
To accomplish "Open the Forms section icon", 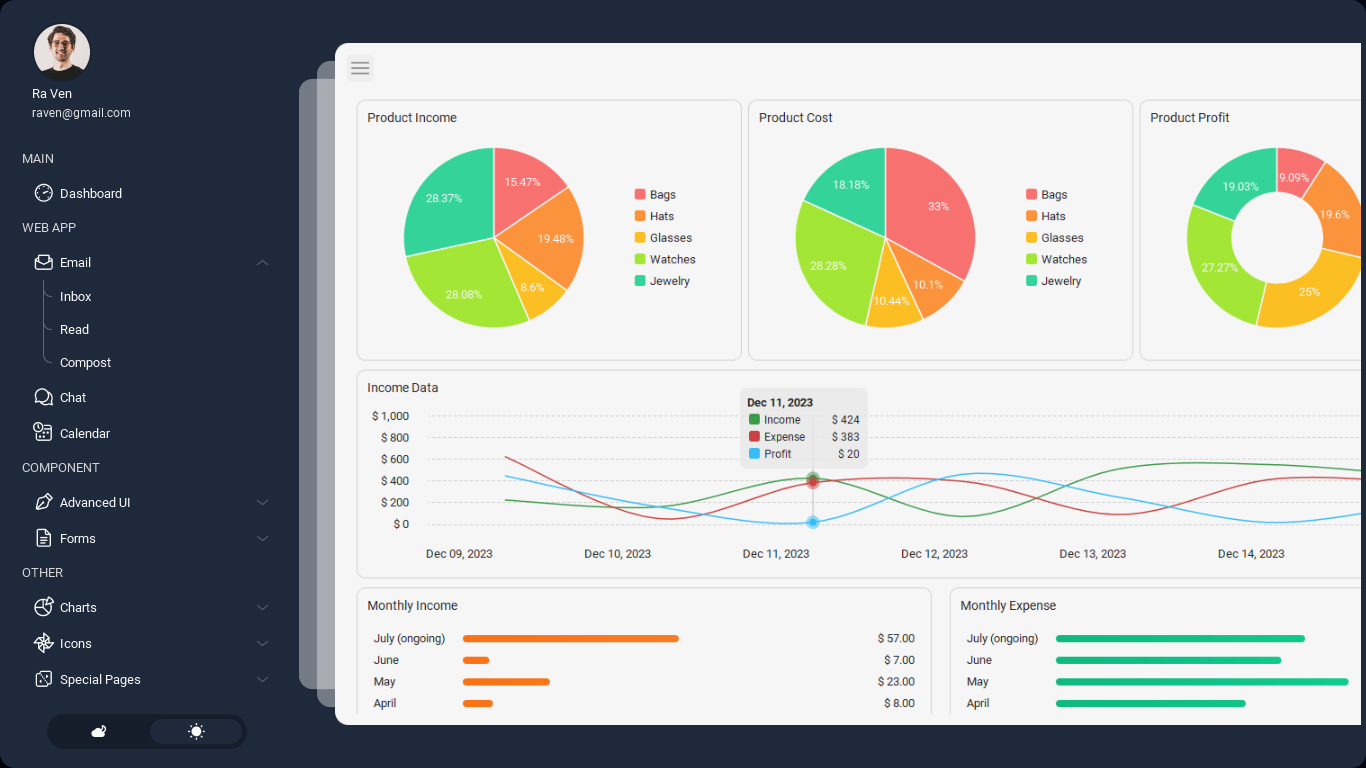I will point(44,538).
